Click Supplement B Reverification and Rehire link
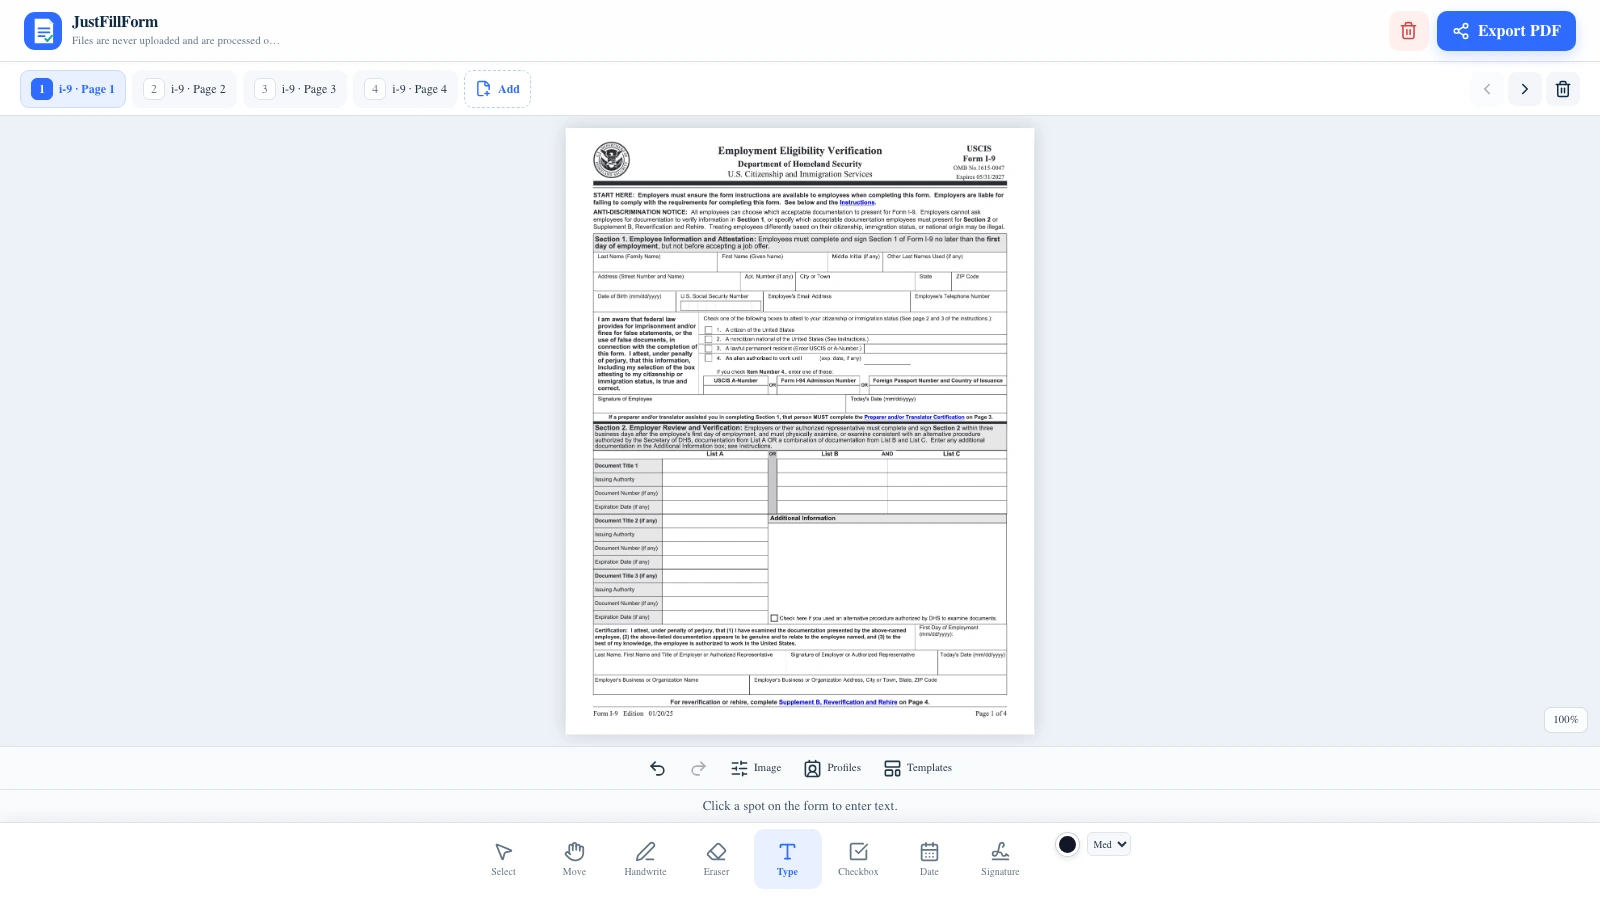 (838, 702)
